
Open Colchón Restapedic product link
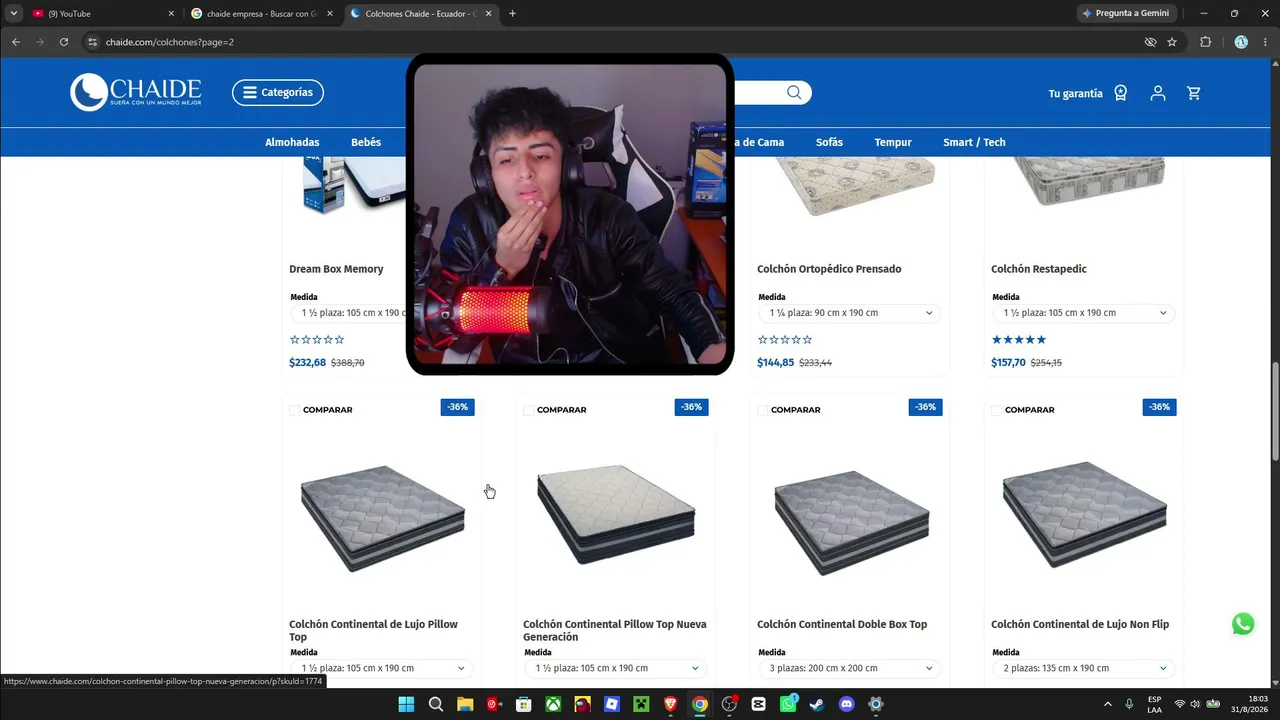[x=1039, y=269]
